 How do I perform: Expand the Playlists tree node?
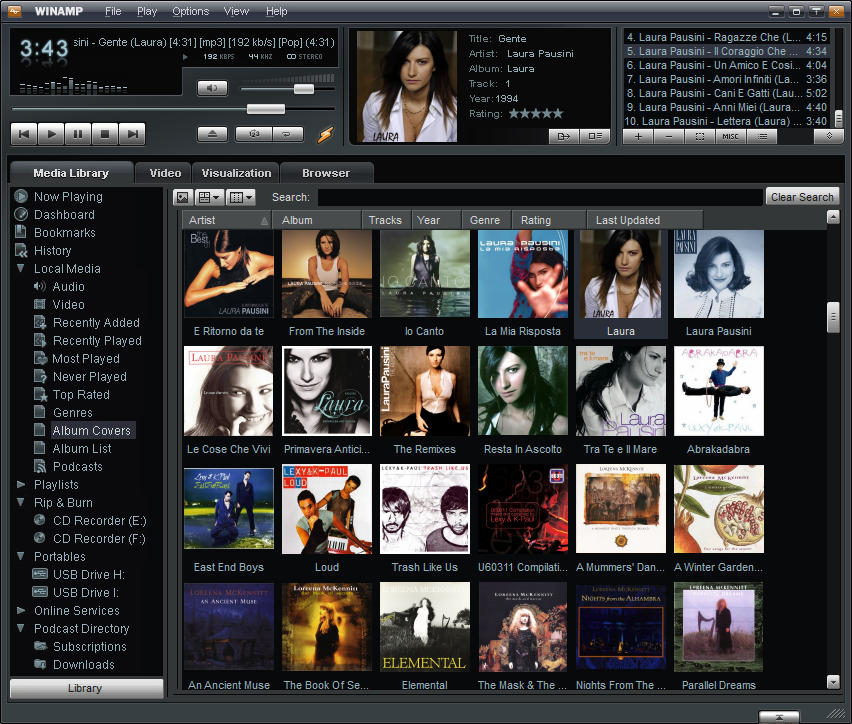pos(21,484)
